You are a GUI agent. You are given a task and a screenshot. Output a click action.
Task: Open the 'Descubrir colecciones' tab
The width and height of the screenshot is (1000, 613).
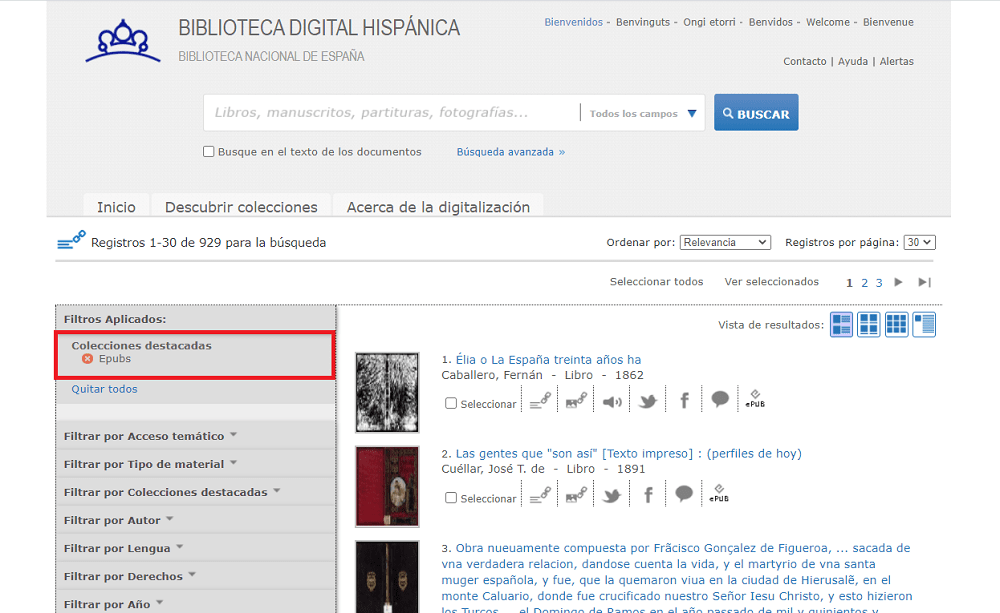click(x=241, y=207)
